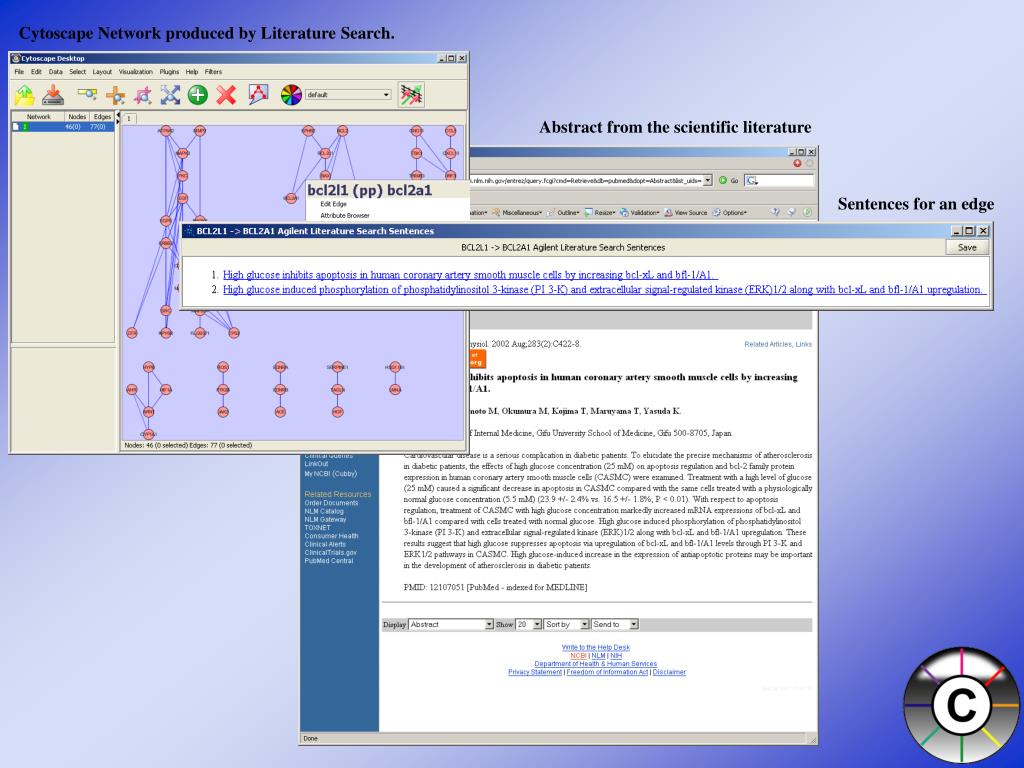The width and height of the screenshot is (1024, 768).
Task: Click the browser URL address field
Action: click(x=586, y=180)
